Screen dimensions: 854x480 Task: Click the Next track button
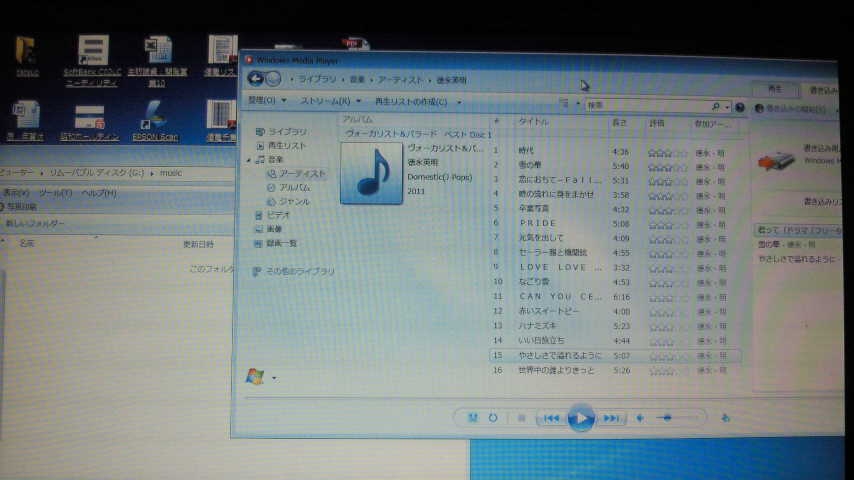pyautogui.click(x=611, y=418)
